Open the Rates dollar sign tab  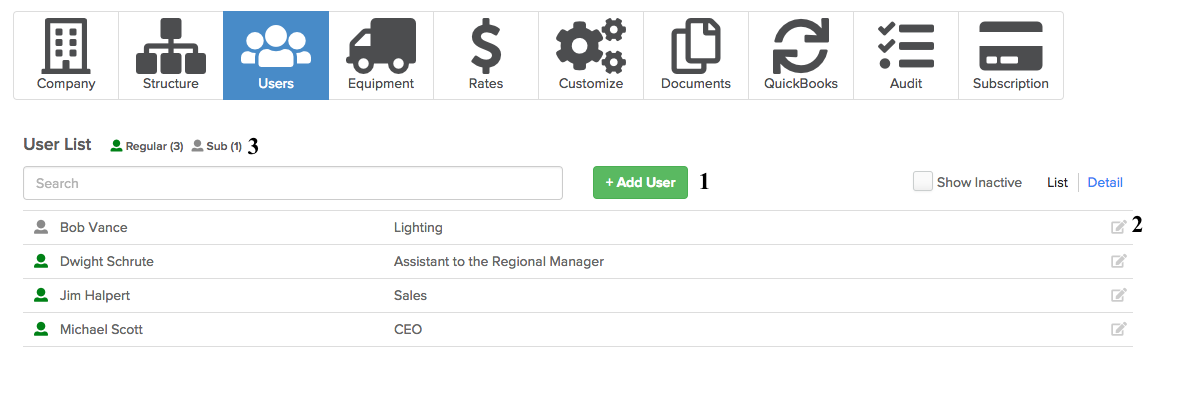pos(486,56)
